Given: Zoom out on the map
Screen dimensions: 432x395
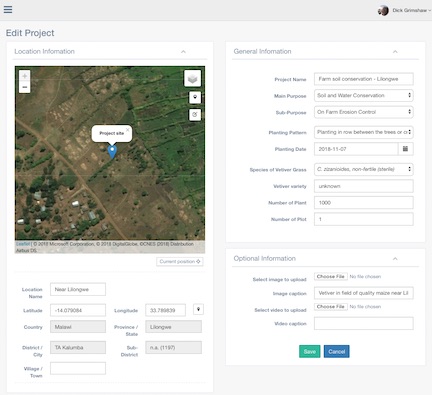Looking at the screenshot, I should click(x=25, y=87).
